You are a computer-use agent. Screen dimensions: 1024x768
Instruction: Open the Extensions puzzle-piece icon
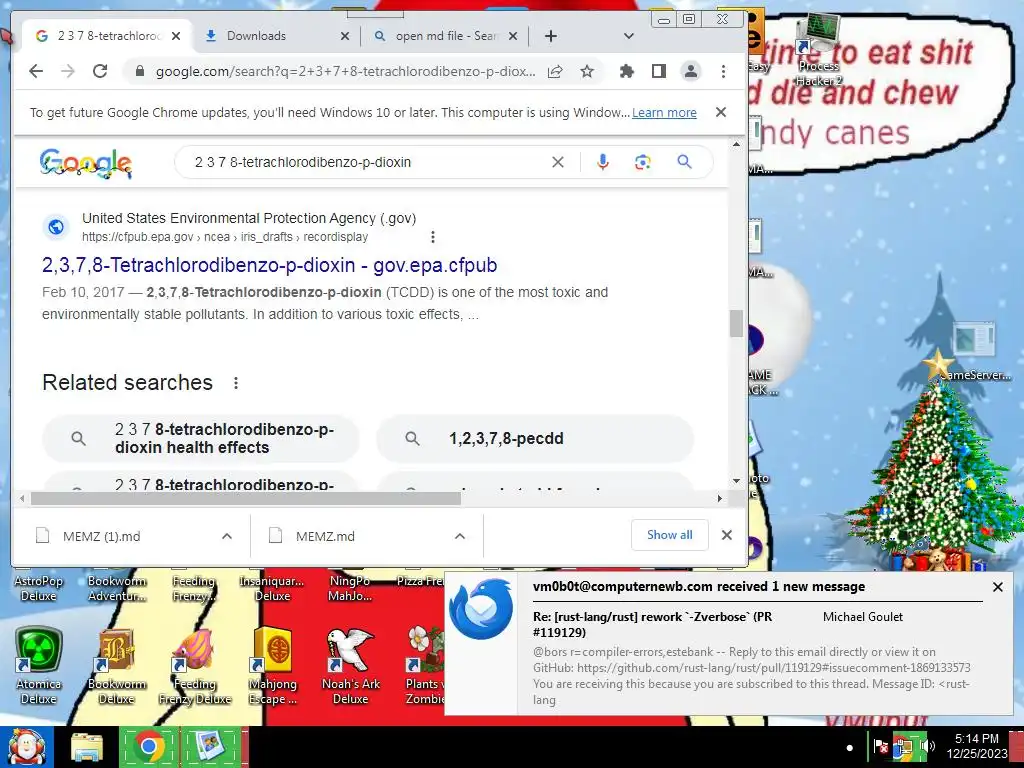pyautogui.click(x=627, y=71)
